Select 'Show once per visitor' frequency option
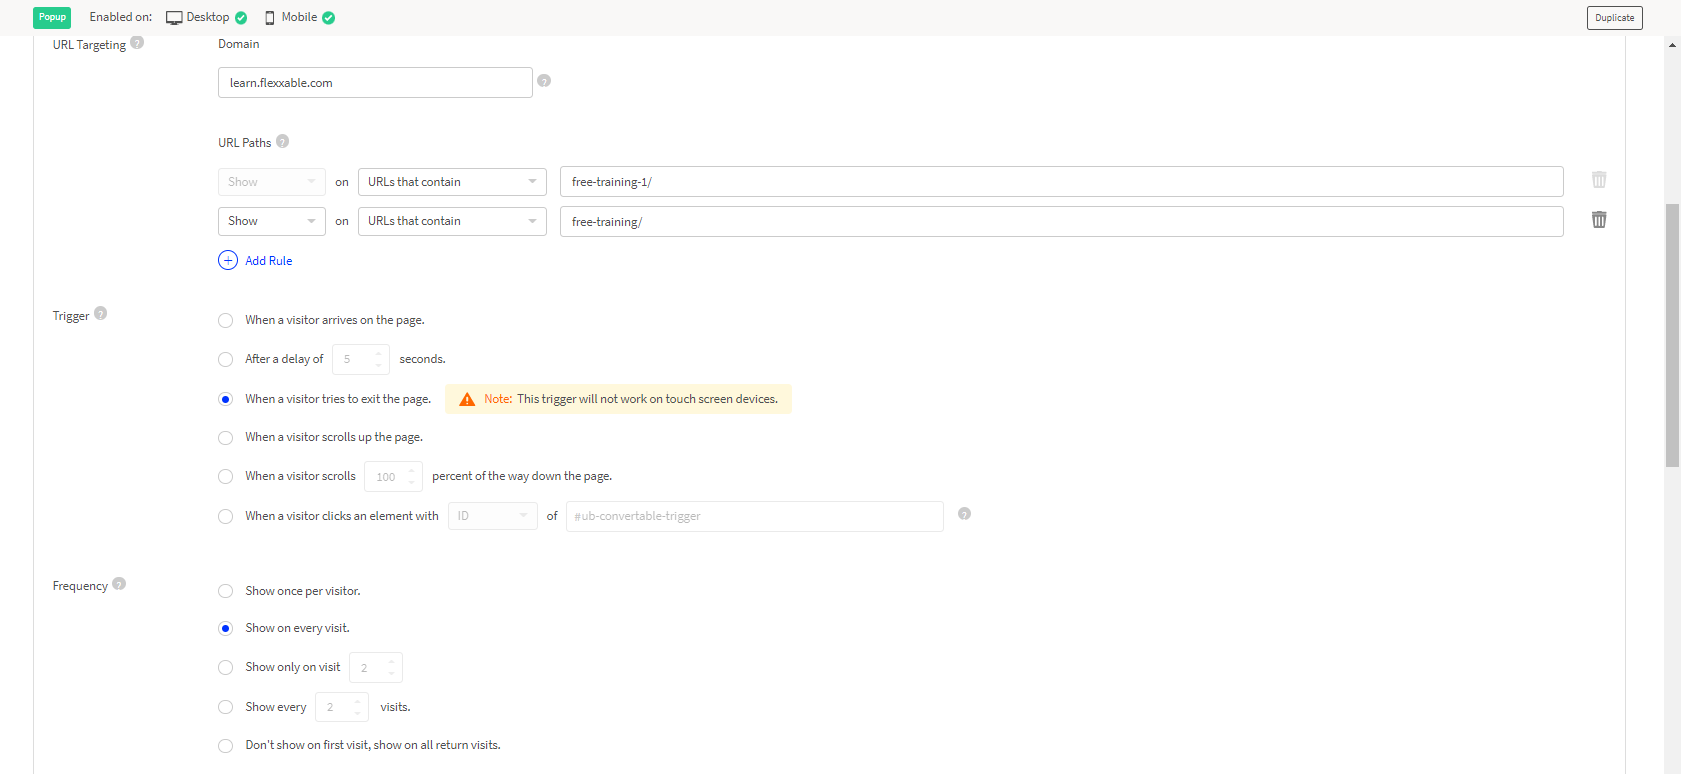 [226, 592]
